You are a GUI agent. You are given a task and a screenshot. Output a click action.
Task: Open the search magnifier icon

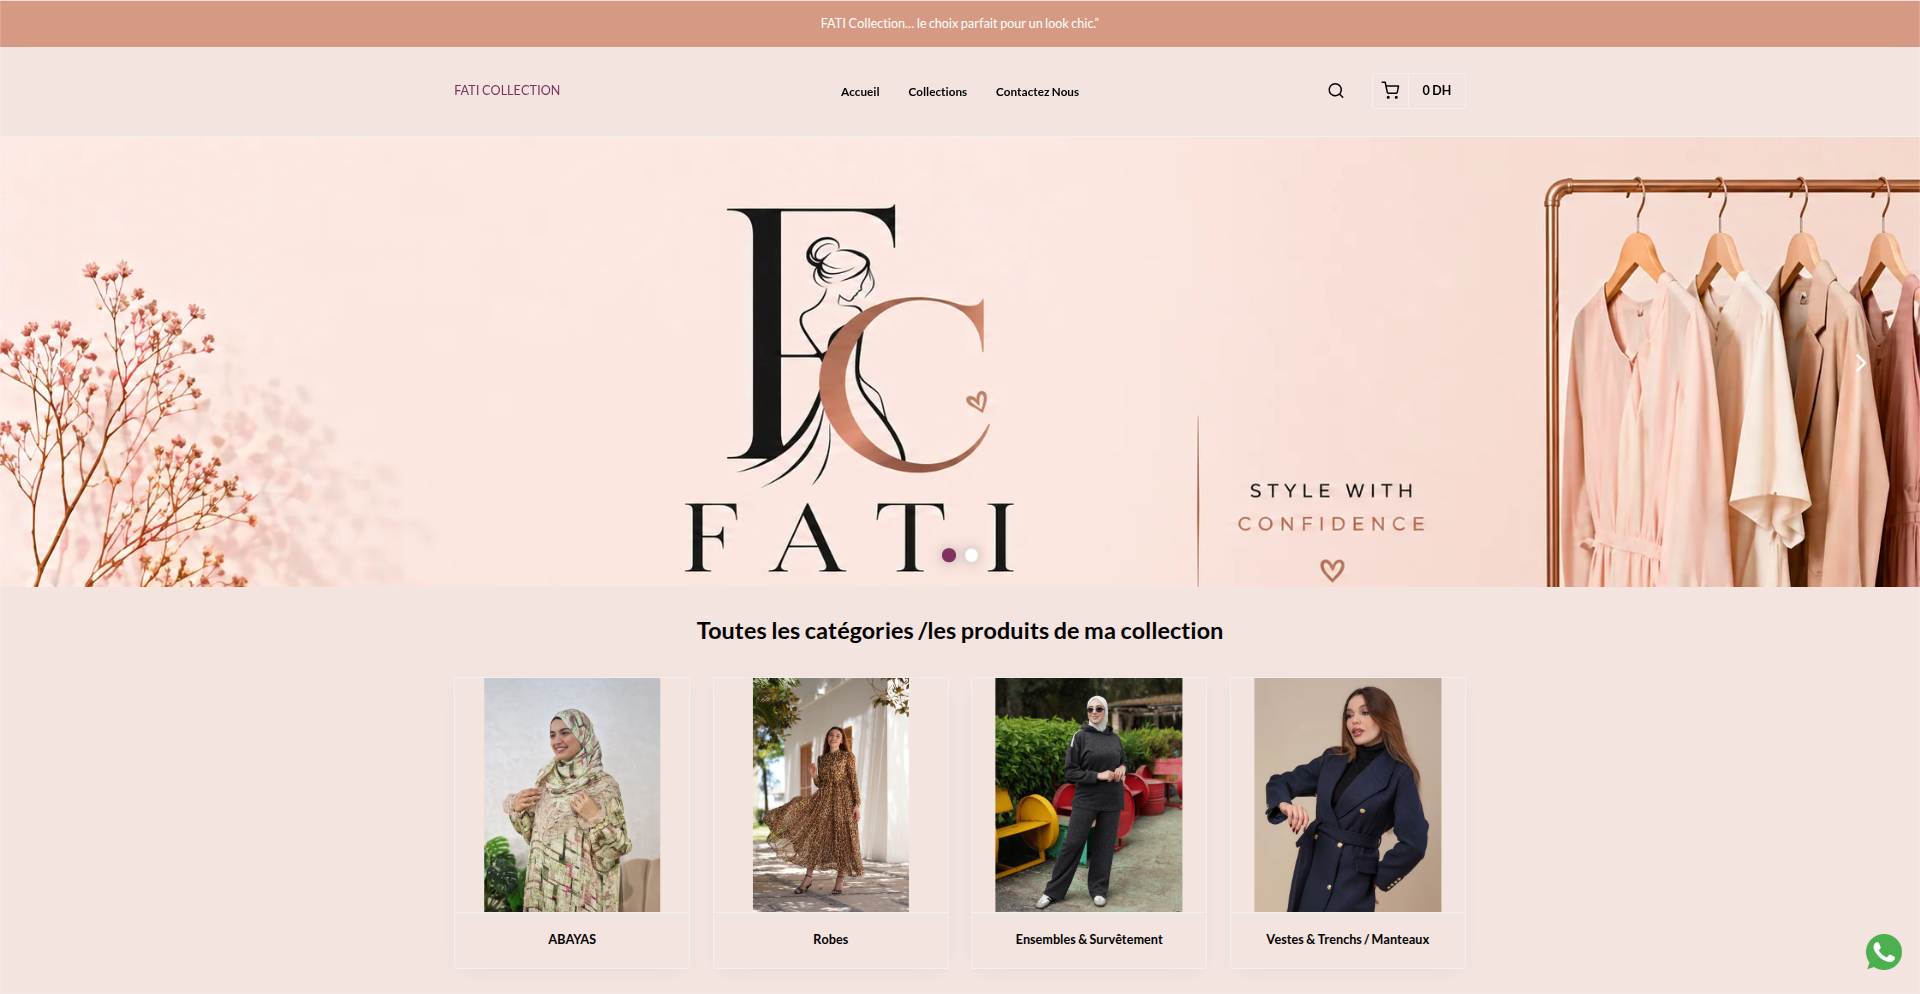(x=1335, y=91)
